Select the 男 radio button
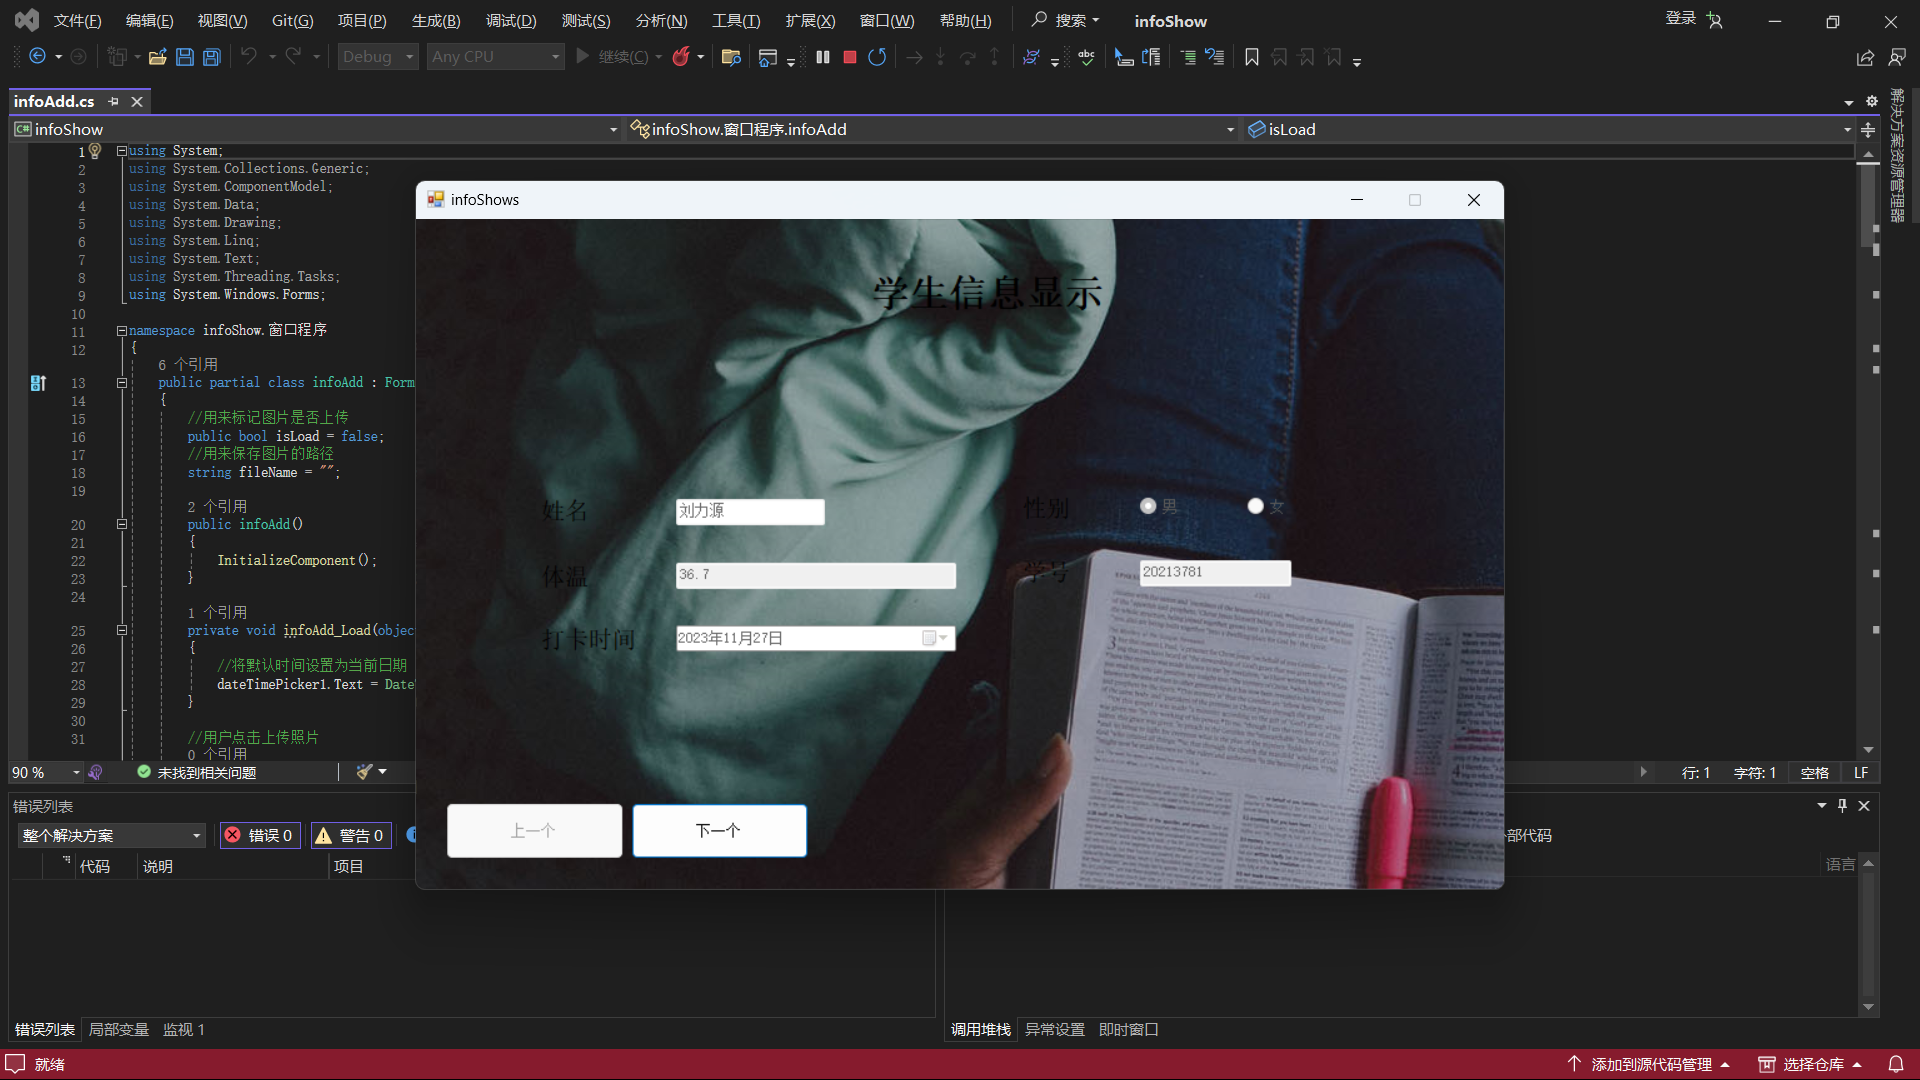Image resolution: width=1920 pixels, height=1080 pixels. [1148, 506]
